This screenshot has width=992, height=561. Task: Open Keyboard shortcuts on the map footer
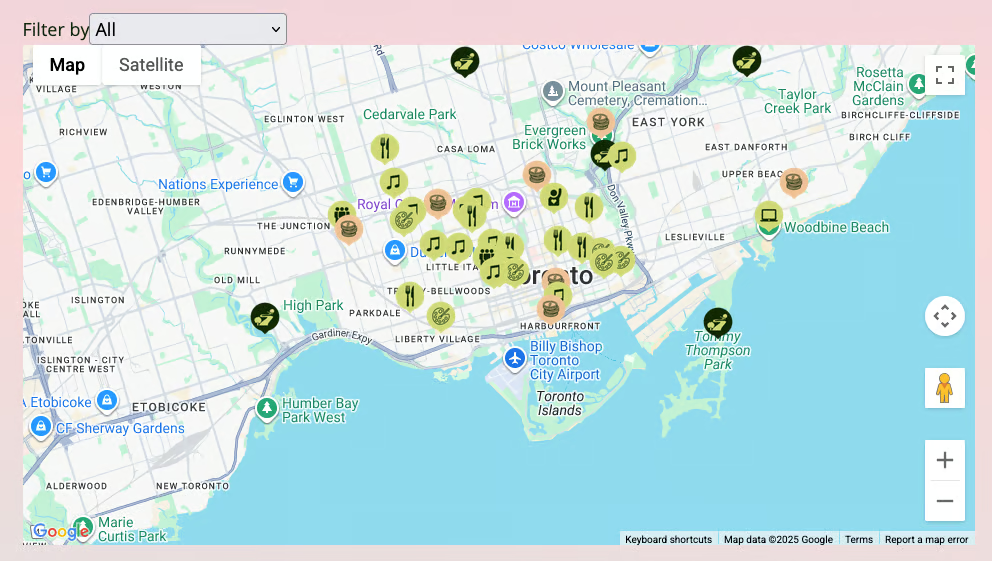point(668,539)
